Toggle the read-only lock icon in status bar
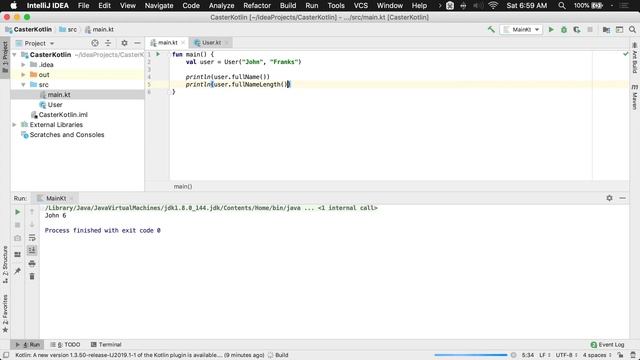 pyautogui.click(x=620, y=355)
